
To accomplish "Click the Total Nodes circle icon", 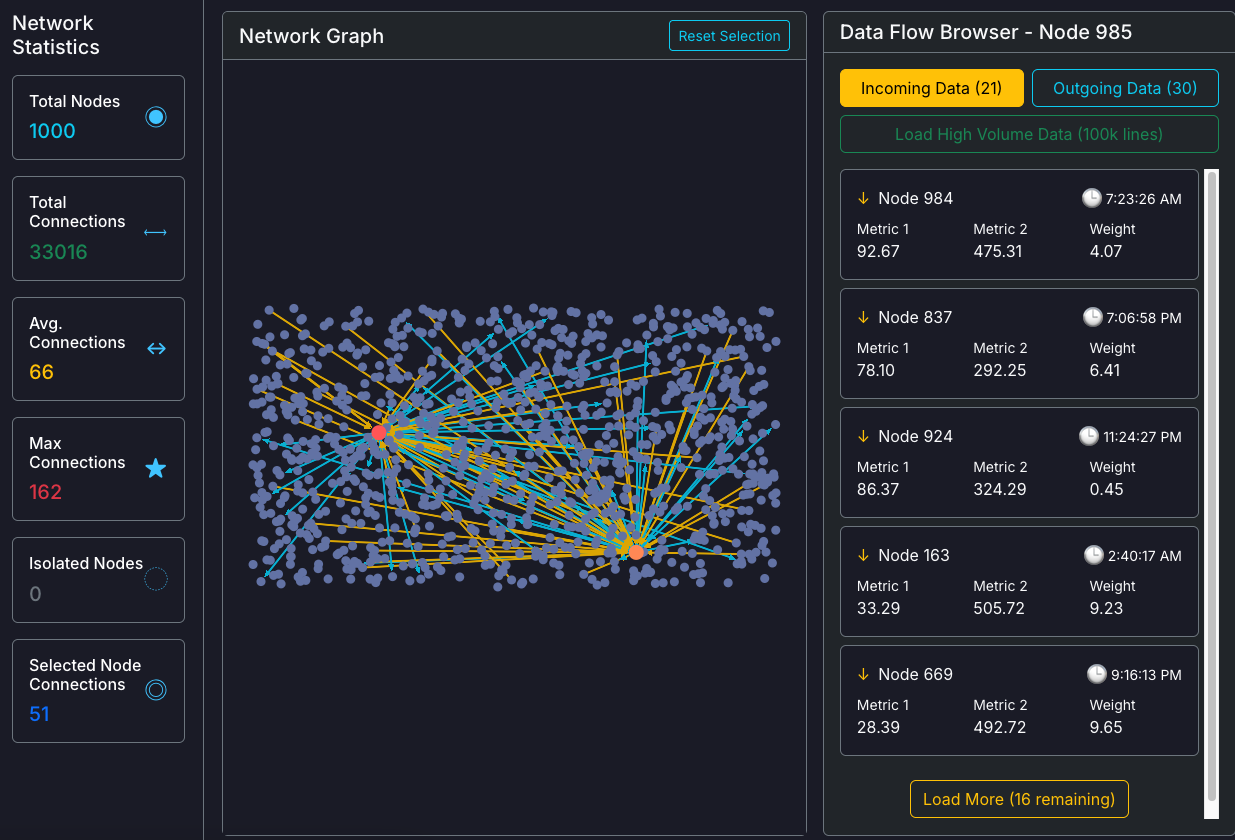I will coord(155,117).
